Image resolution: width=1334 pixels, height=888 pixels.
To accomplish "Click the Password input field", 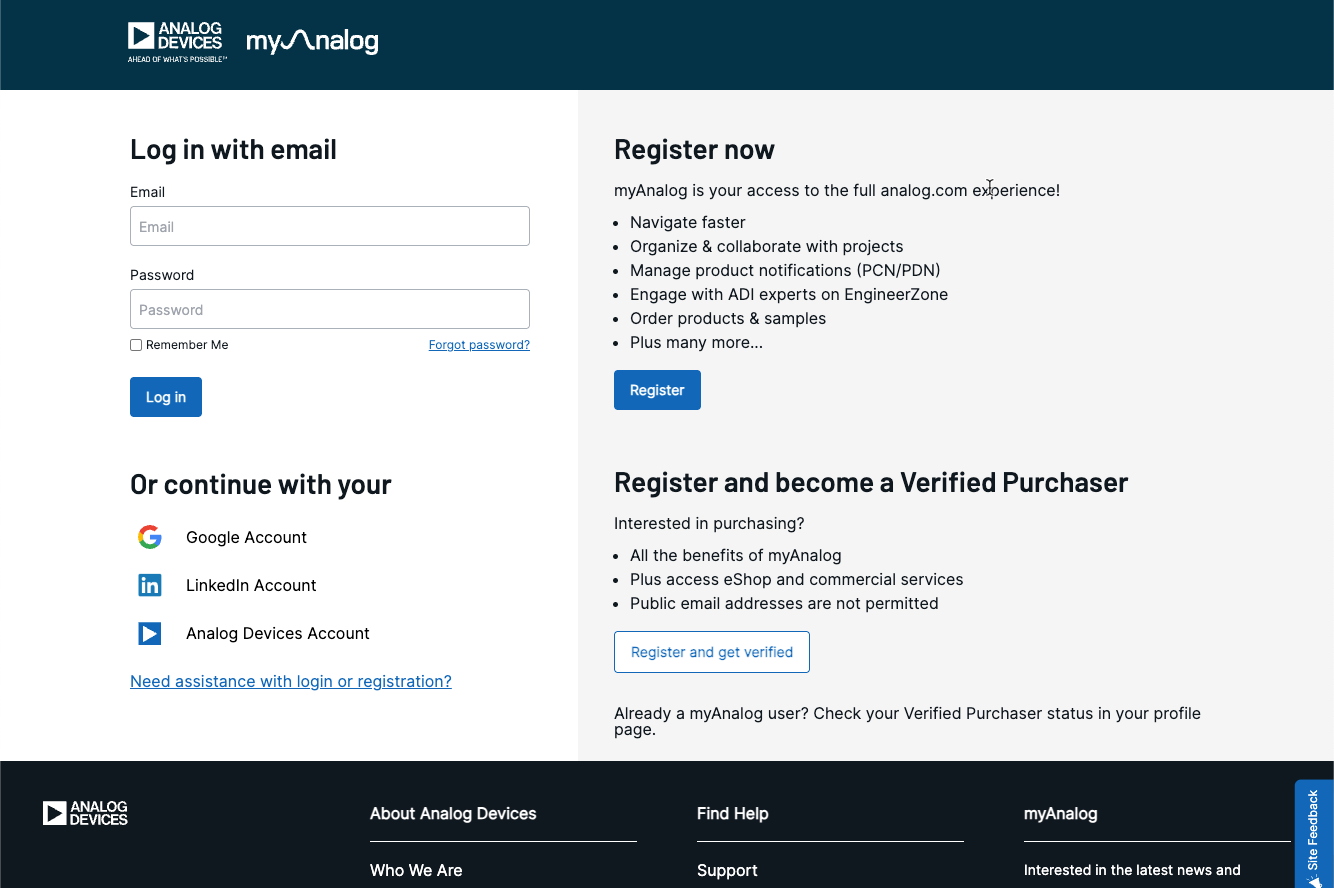I will point(329,309).
